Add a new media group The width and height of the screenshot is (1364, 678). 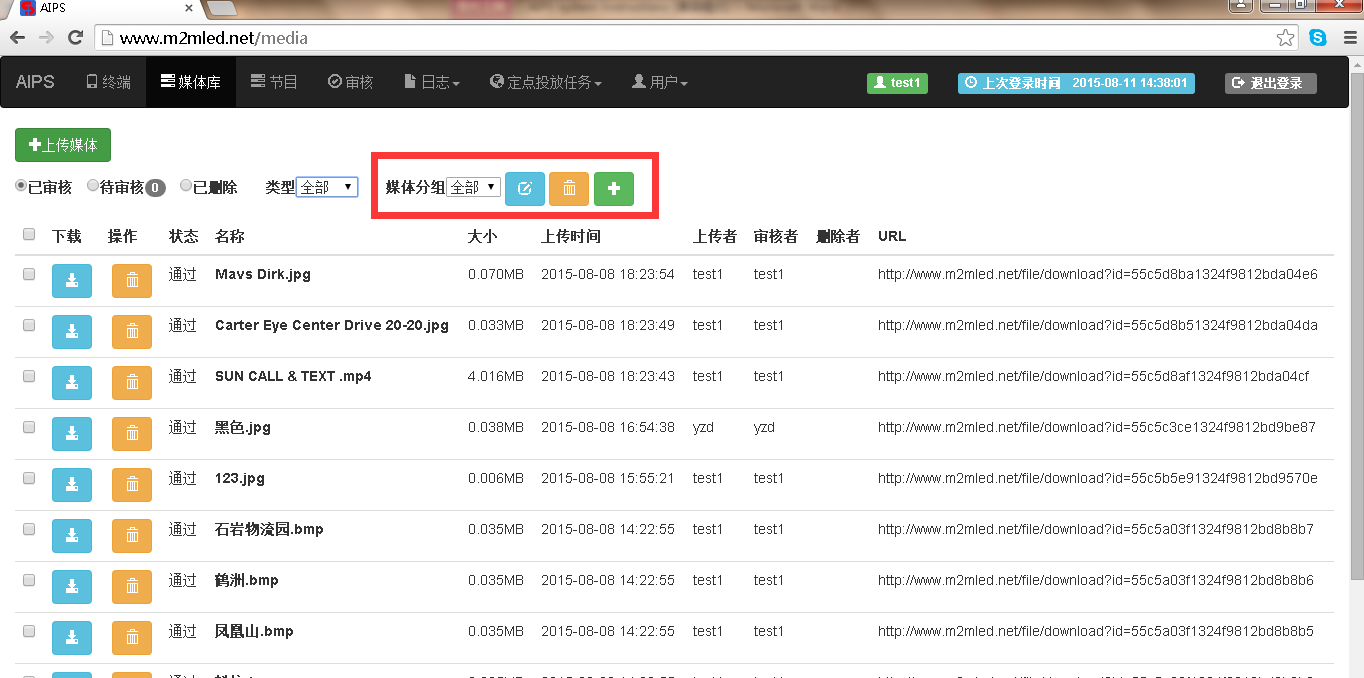point(614,189)
